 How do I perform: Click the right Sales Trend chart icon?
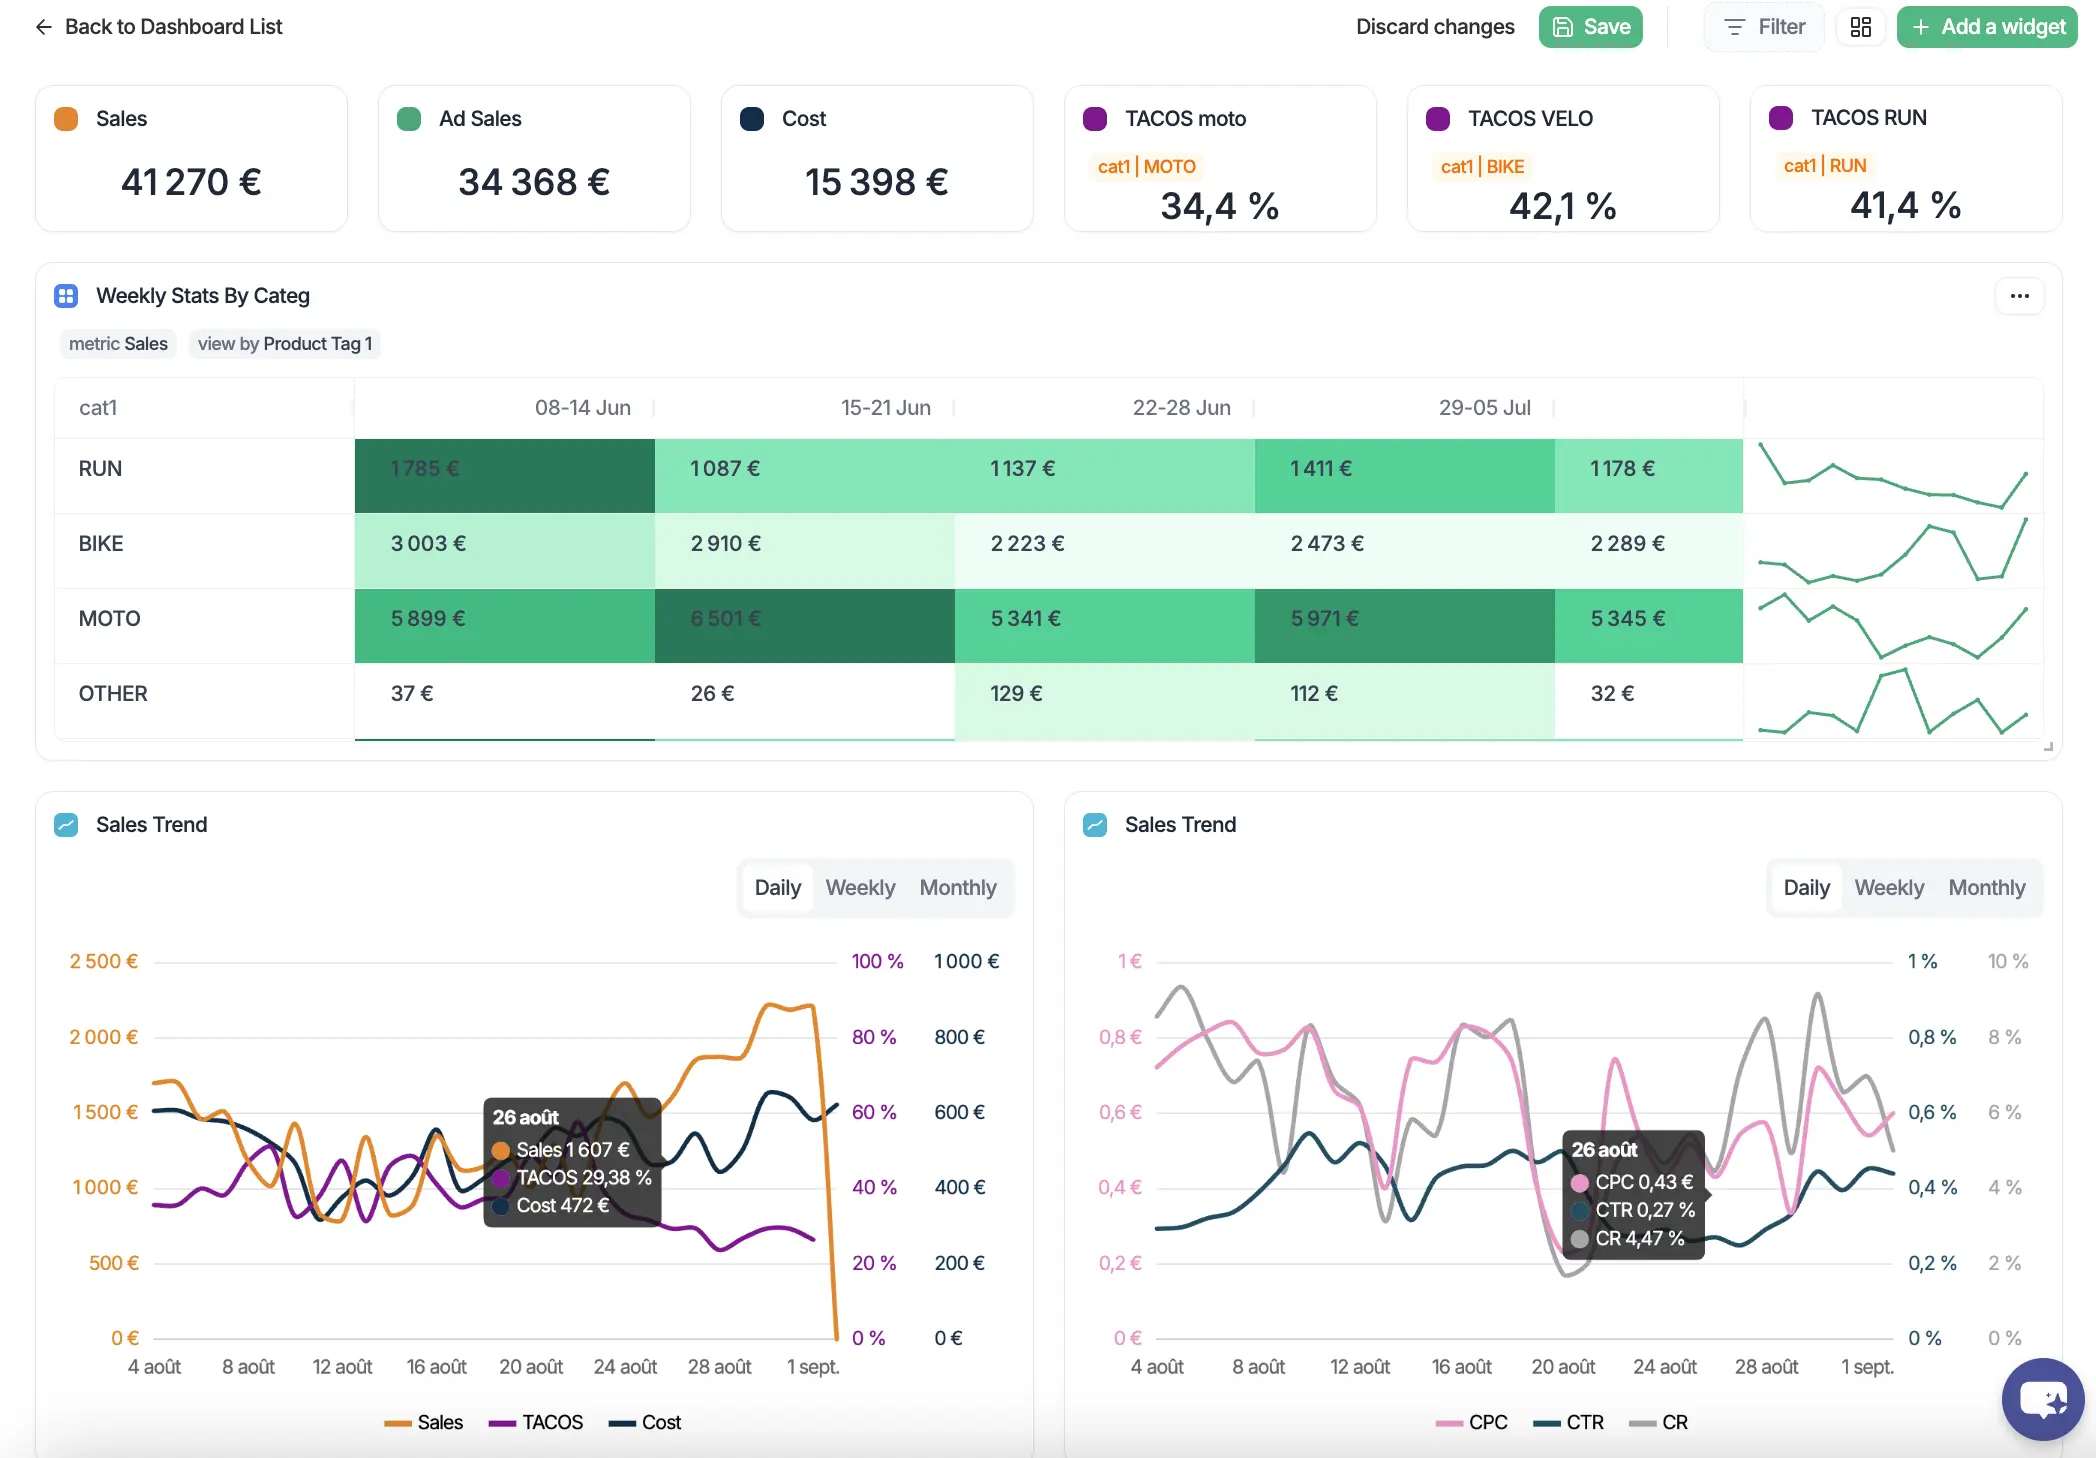pyautogui.click(x=1095, y=825)
